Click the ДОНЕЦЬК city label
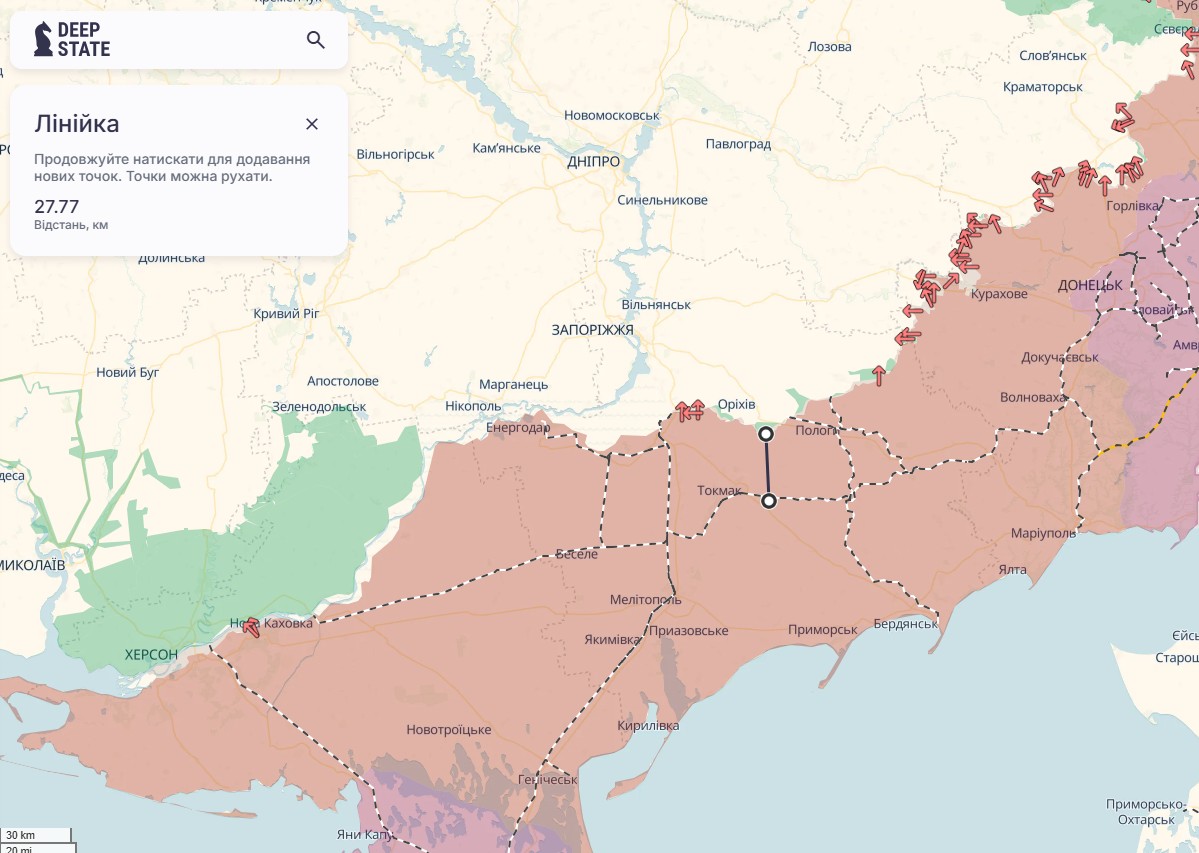The image size is (1199, 853). [x=1090, y=285]
